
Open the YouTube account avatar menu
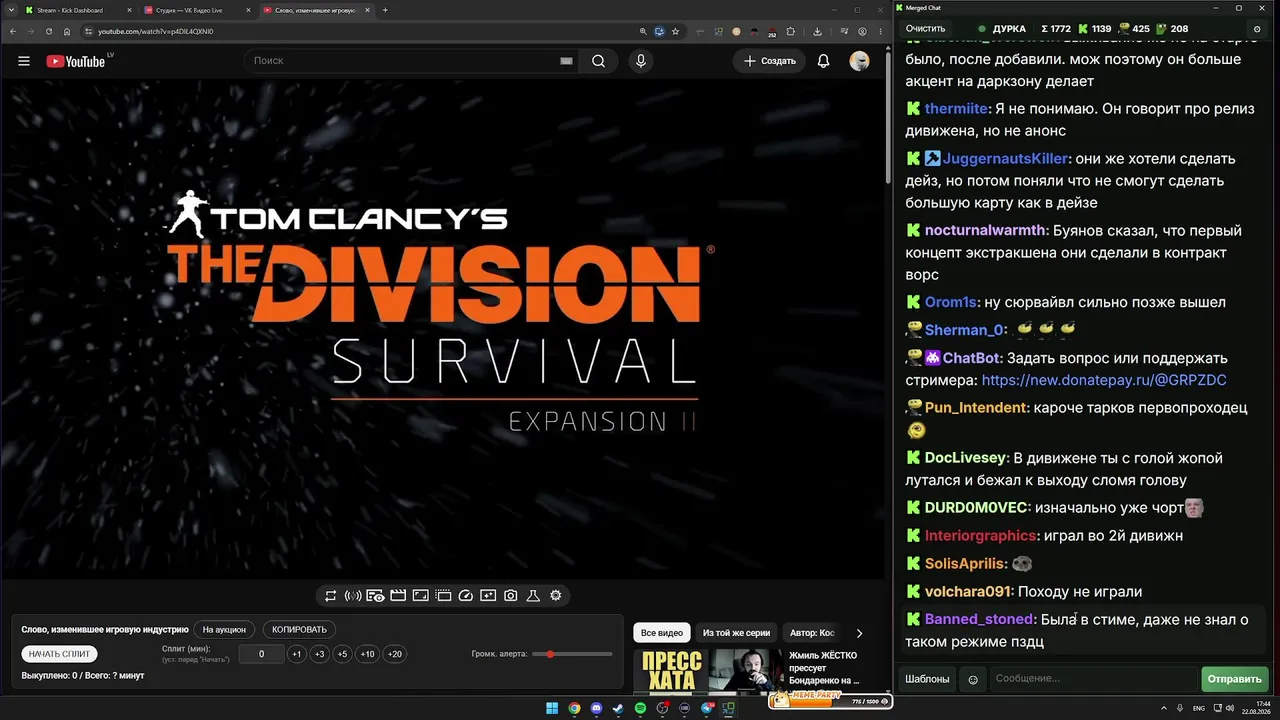tap(859, 61)
